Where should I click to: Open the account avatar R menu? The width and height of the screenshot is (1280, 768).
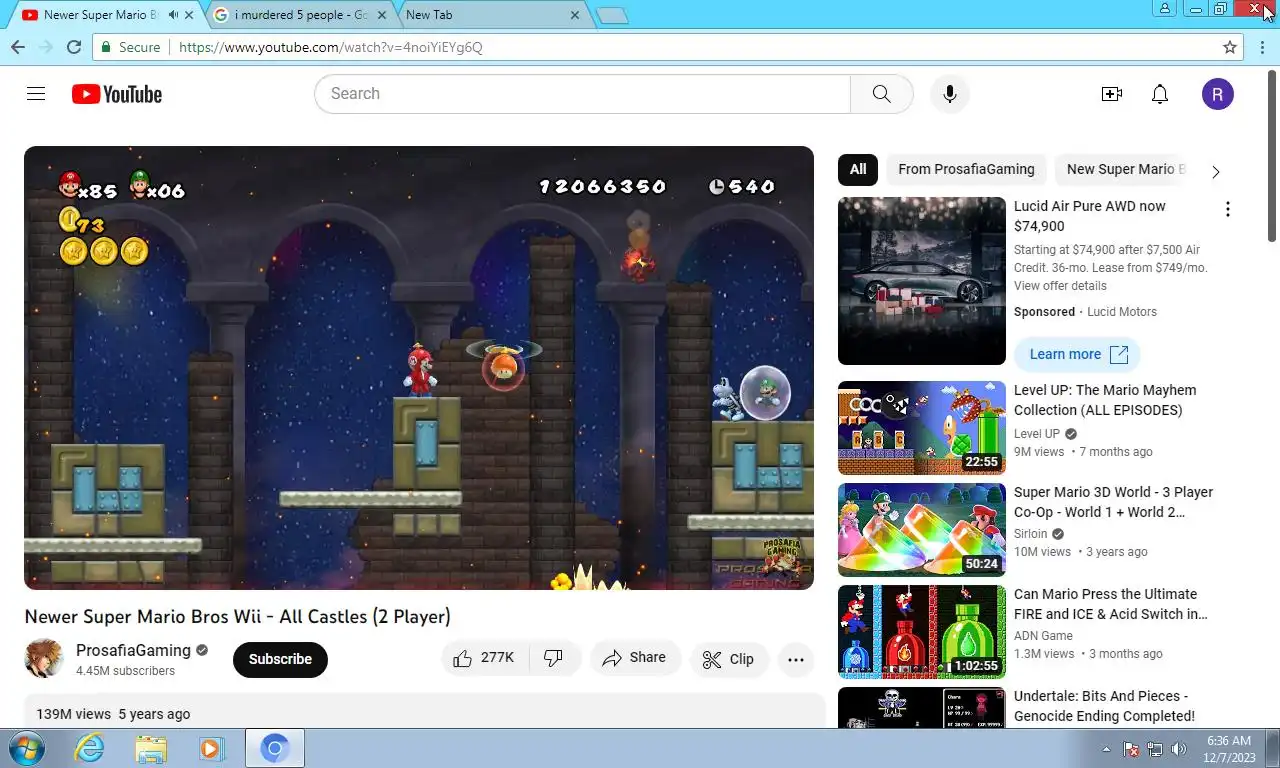click(1217, 94)
